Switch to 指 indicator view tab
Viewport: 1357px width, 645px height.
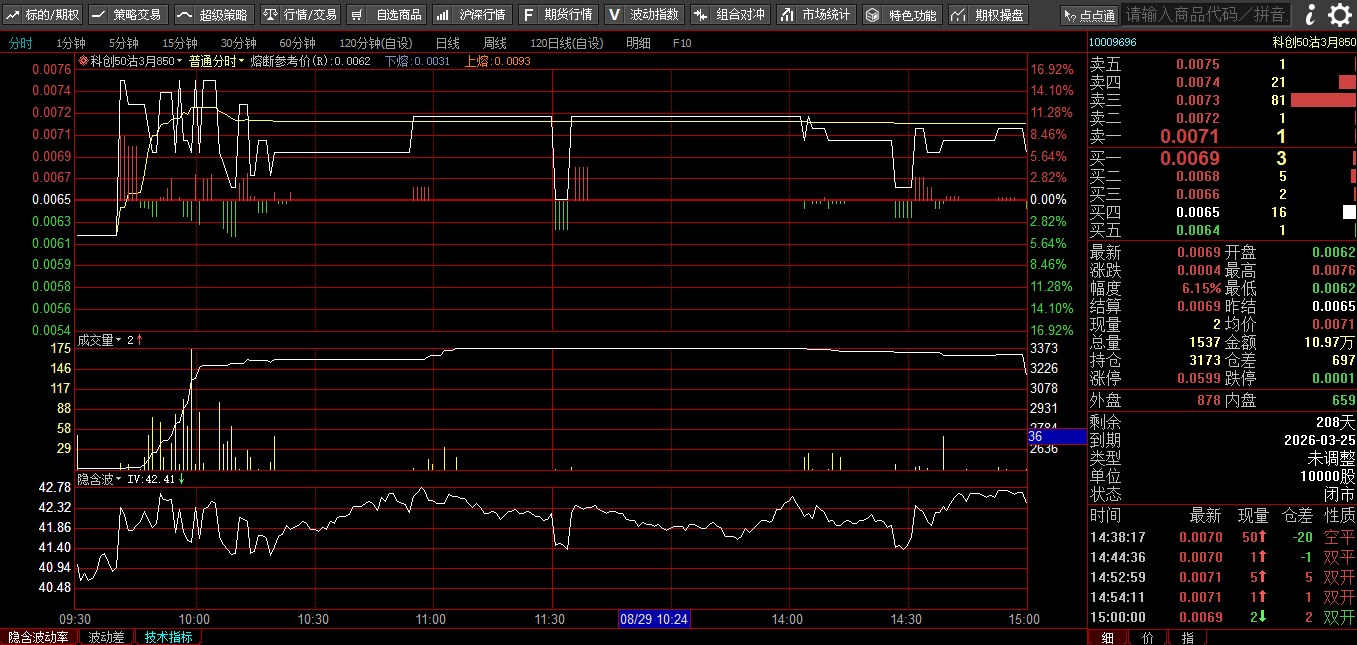[1187, 637]
